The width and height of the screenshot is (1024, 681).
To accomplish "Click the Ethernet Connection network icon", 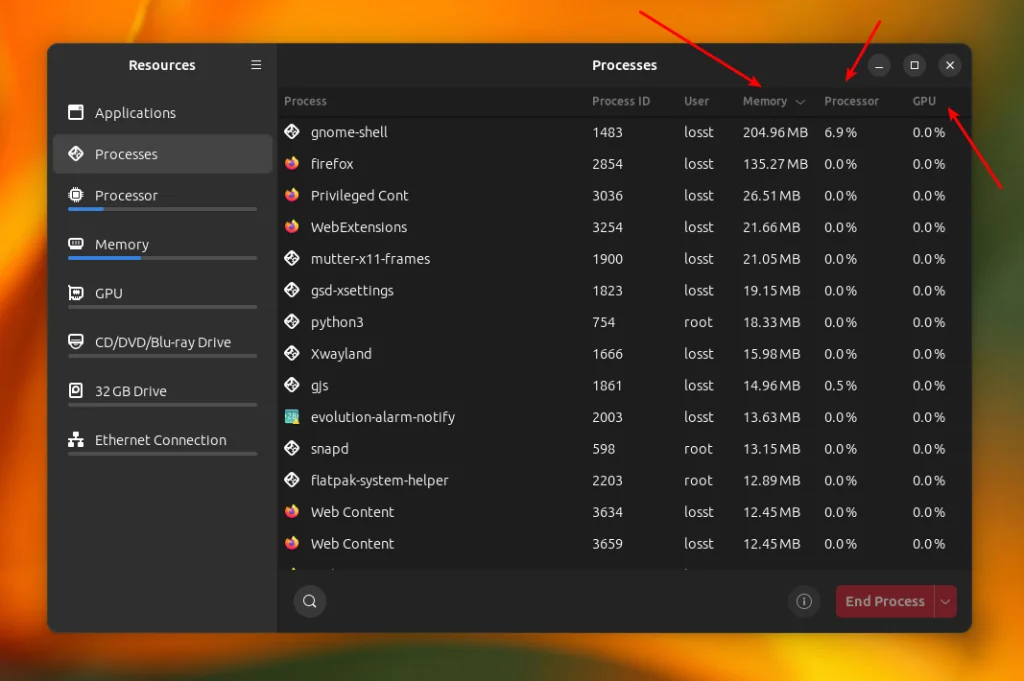I will click(76, 439).
